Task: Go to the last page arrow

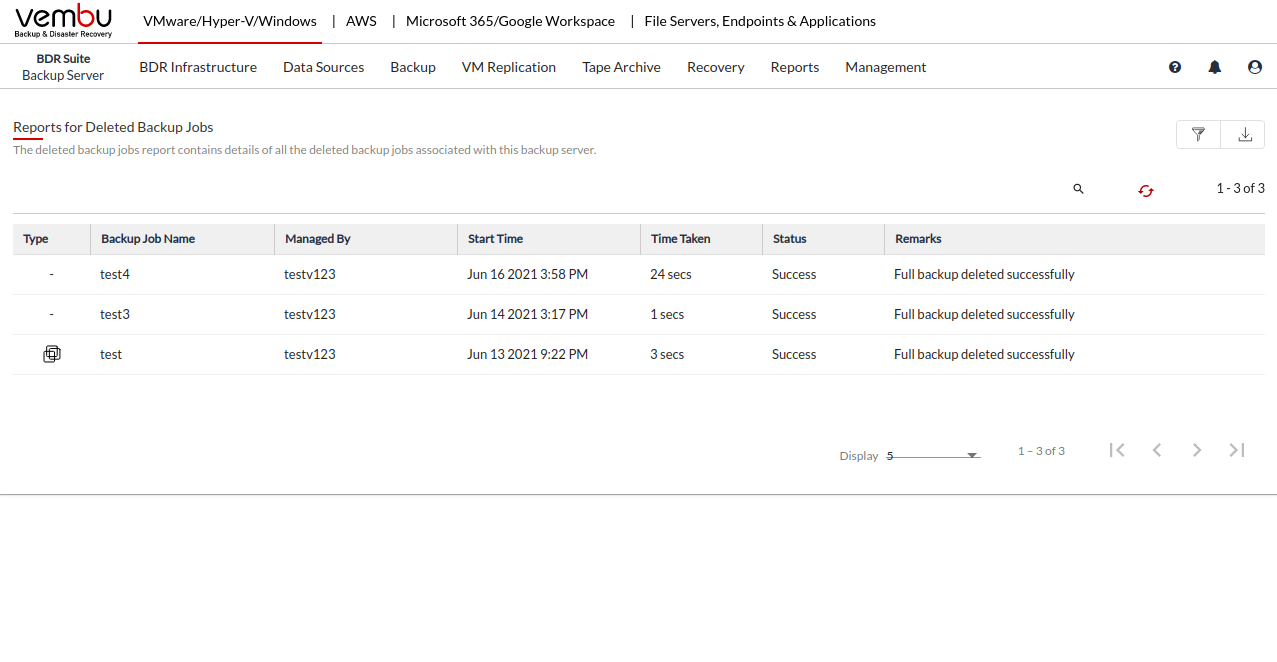Action: click(1237, 450)
